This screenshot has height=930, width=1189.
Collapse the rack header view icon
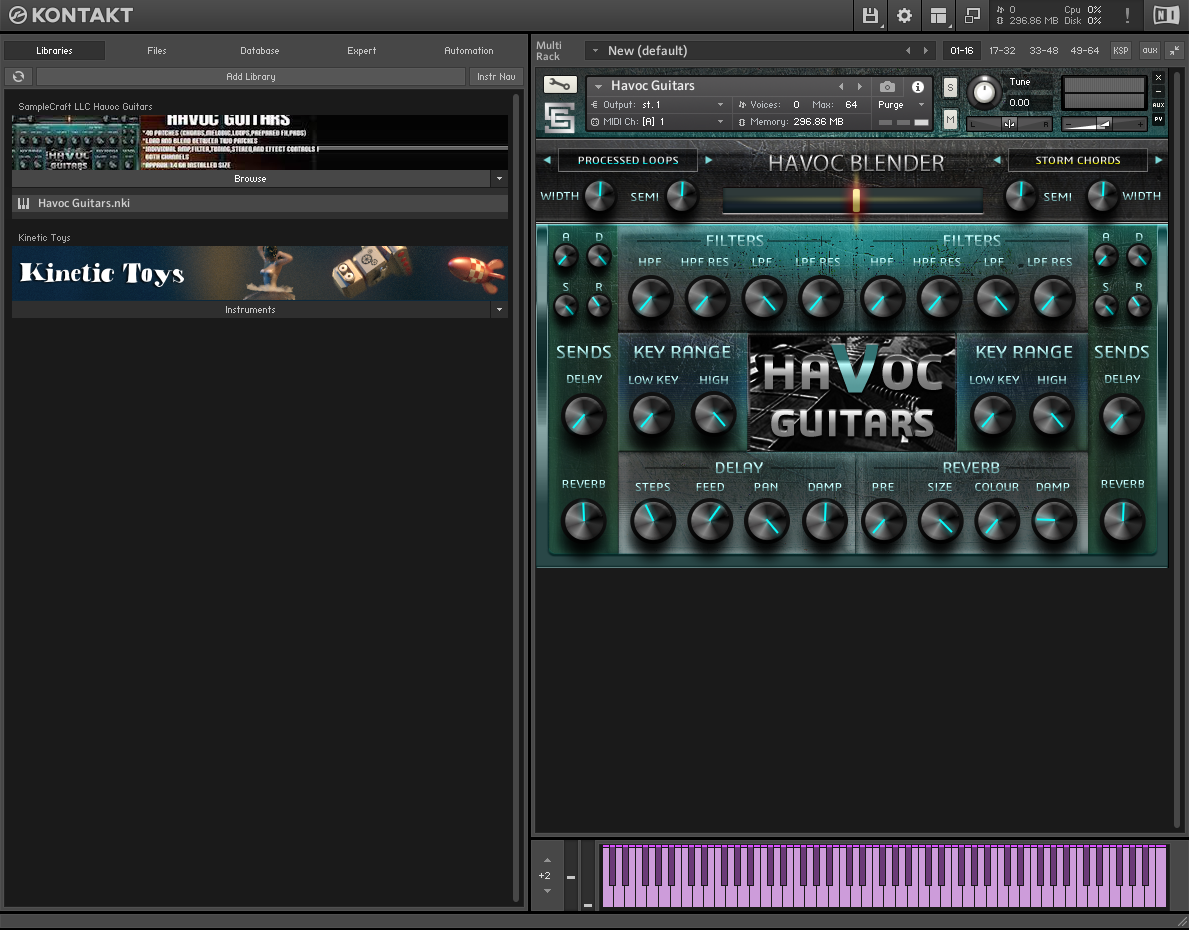1175,51
